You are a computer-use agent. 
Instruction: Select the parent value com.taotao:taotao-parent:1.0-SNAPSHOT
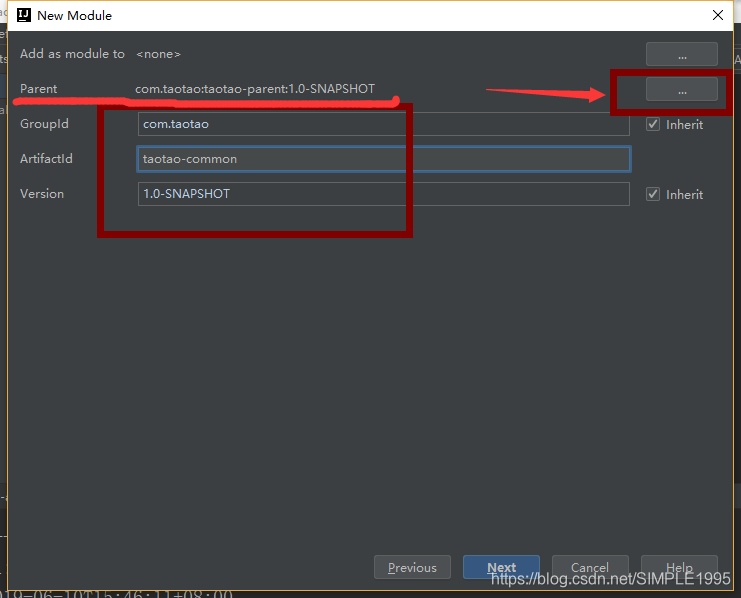[255, 89]
